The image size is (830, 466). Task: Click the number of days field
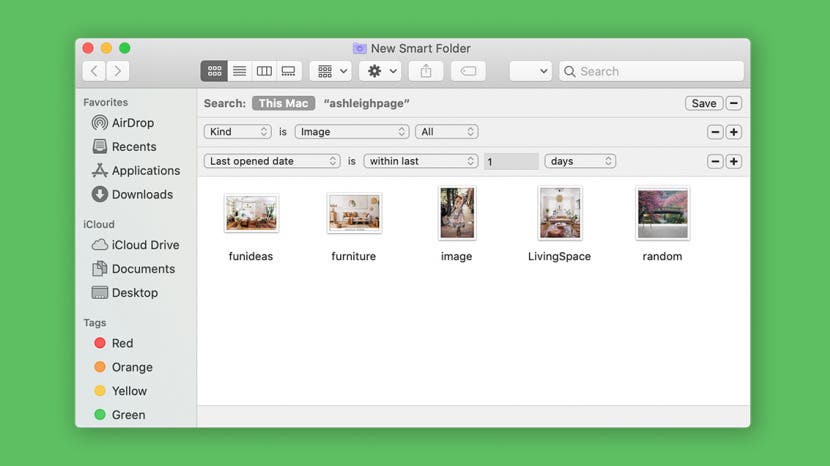pos(511,161)
